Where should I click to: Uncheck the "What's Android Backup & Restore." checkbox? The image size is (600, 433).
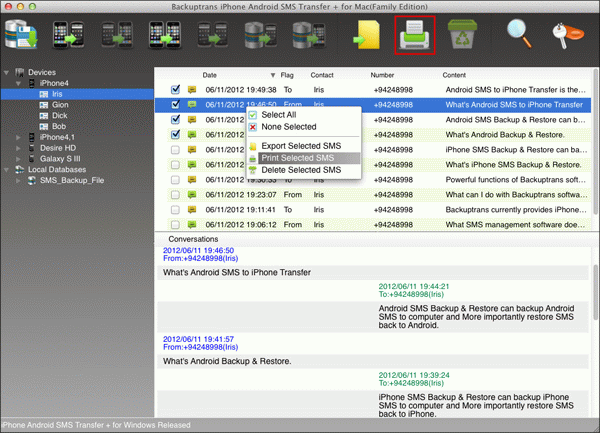pos(175,134)
